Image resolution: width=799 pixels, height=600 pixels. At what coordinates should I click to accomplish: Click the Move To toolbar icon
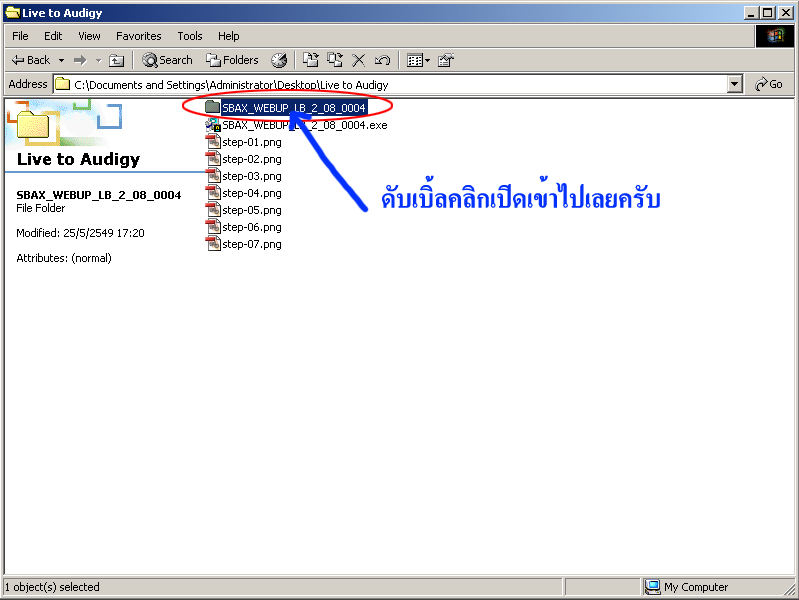tap(310, 60)
